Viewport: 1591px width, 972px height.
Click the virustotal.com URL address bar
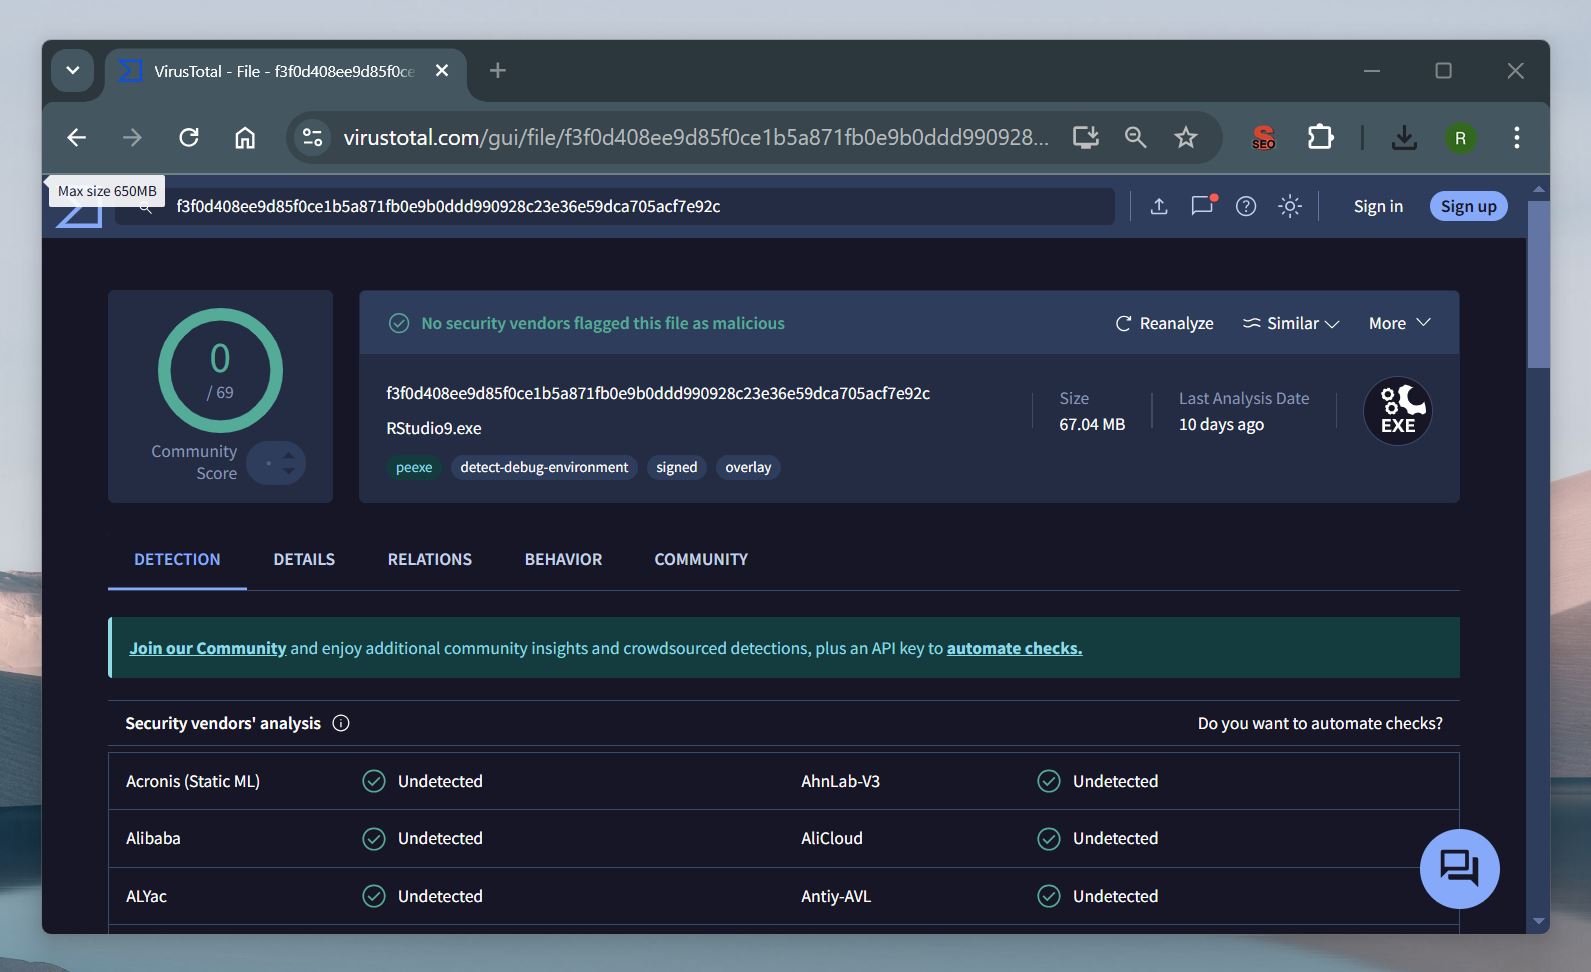[696, 138]
